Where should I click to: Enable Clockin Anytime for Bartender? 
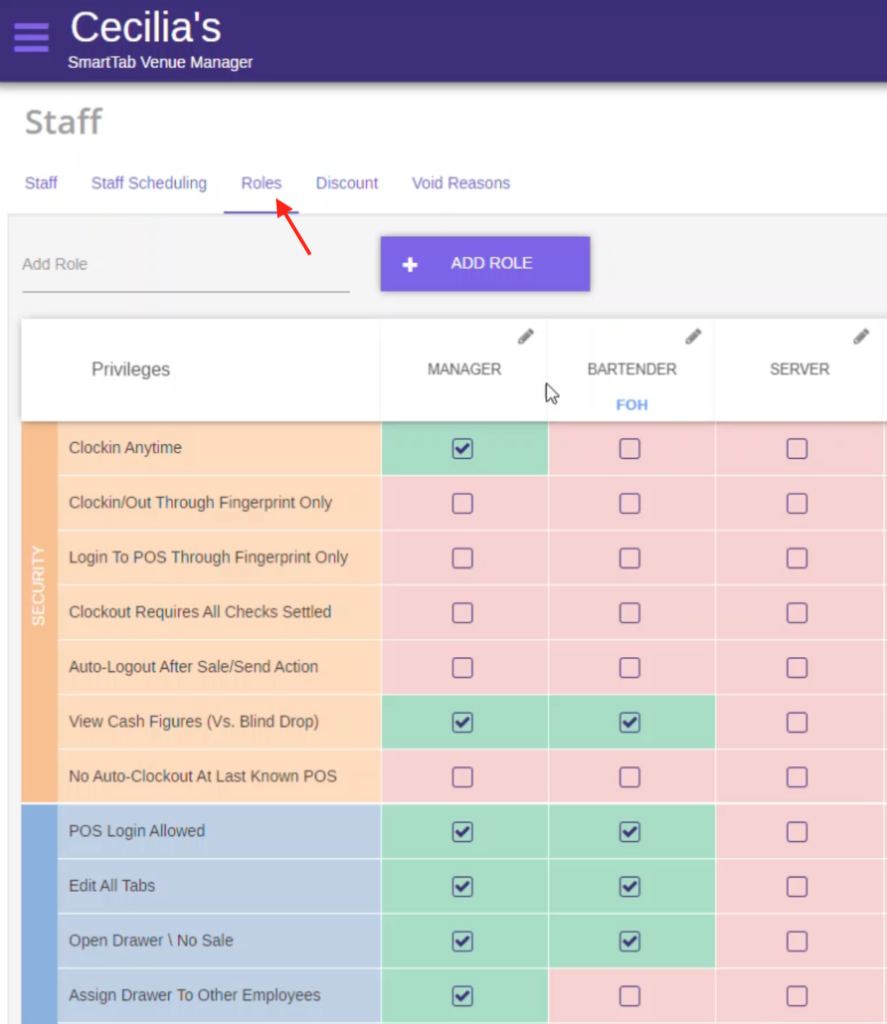point(629,449)
